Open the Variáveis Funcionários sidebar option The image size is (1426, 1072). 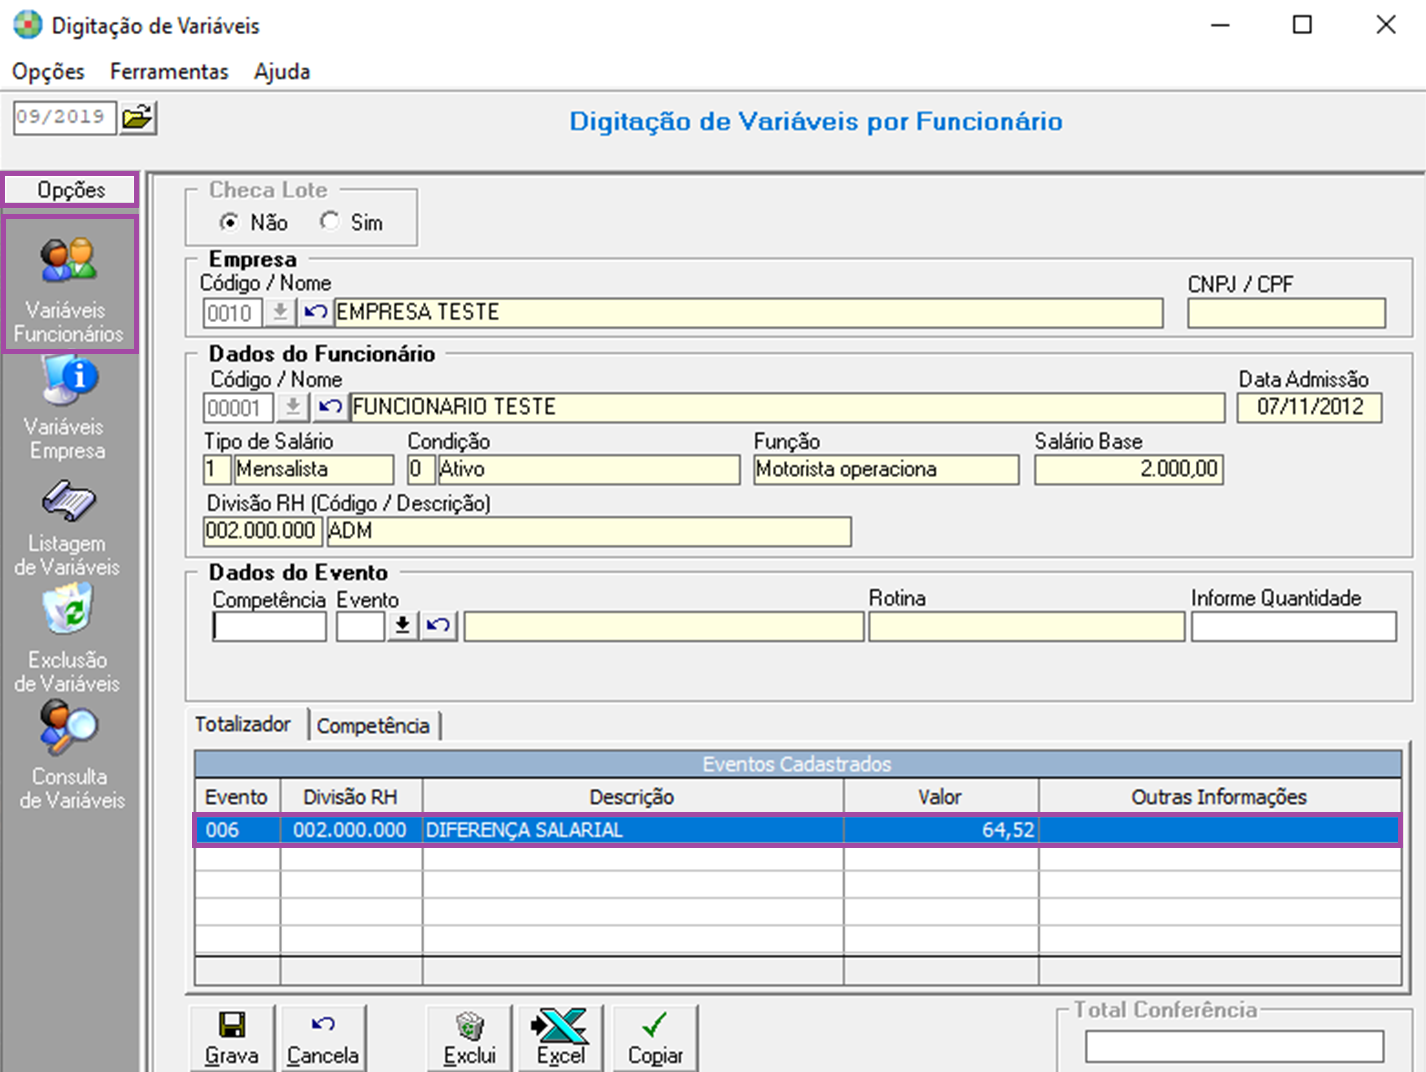(69, 285)
